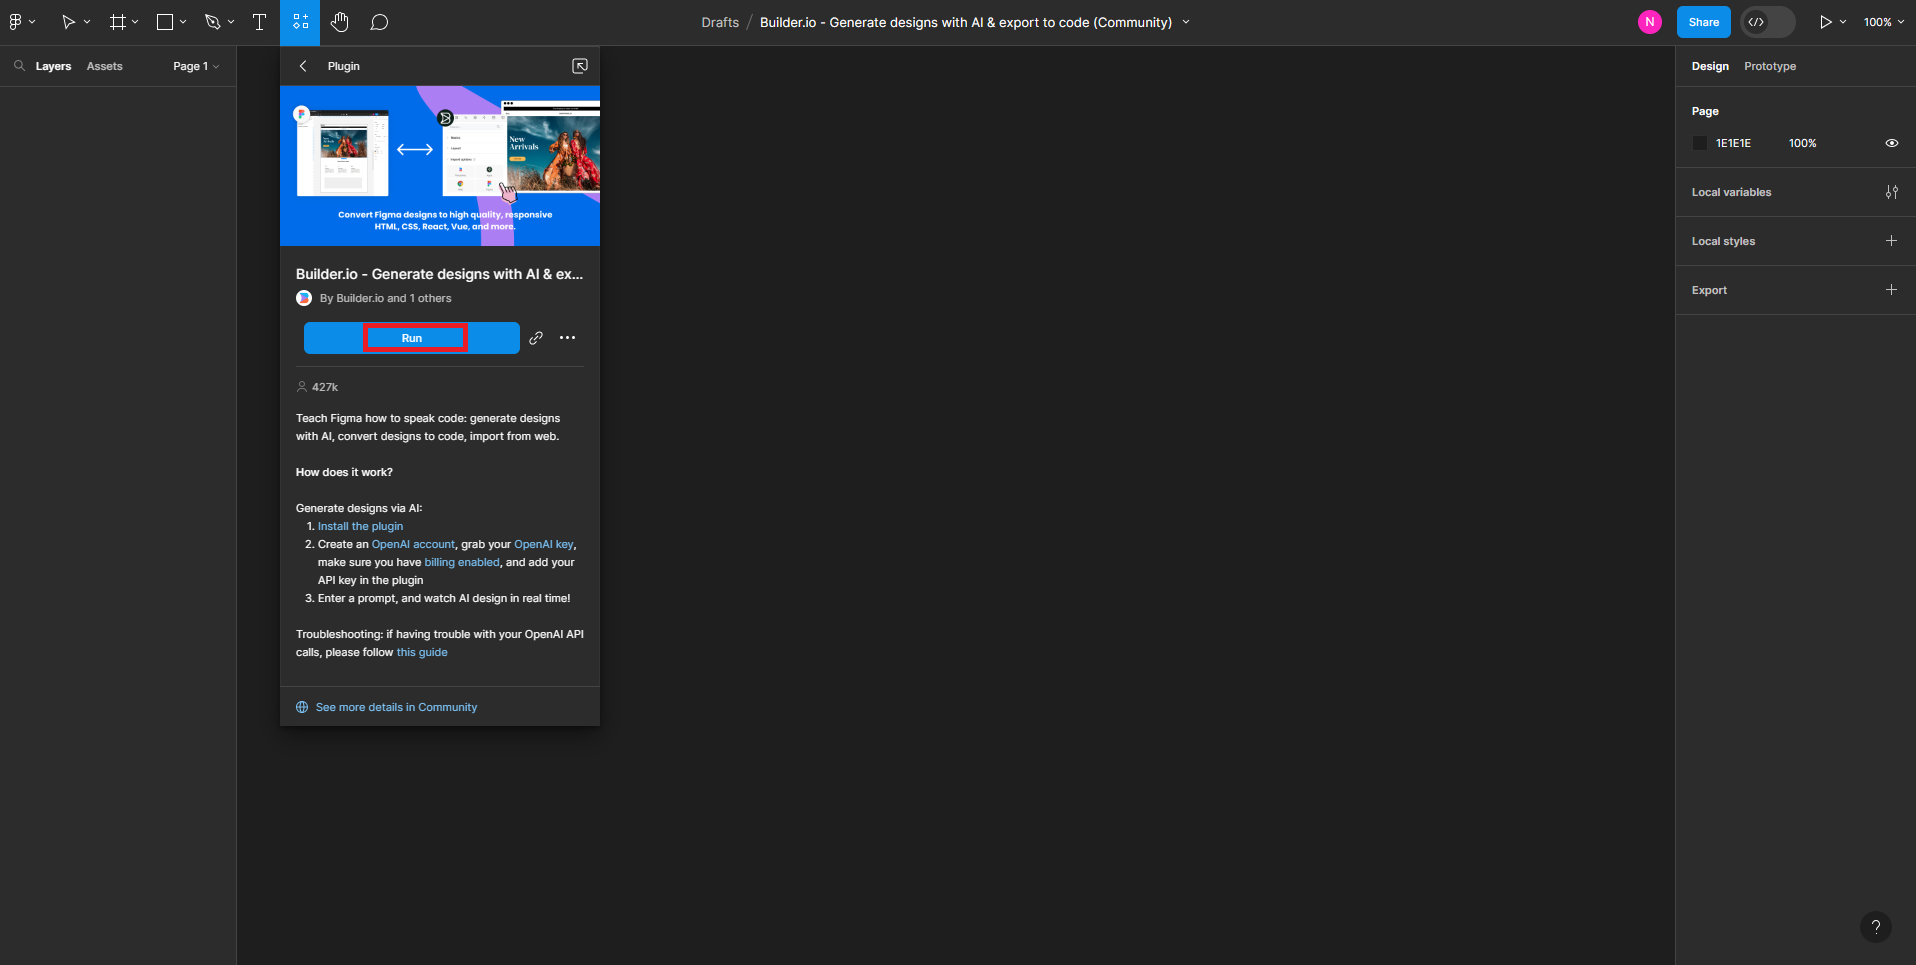
Task: Select the Comment tool
Action: (x=379, y=22)
